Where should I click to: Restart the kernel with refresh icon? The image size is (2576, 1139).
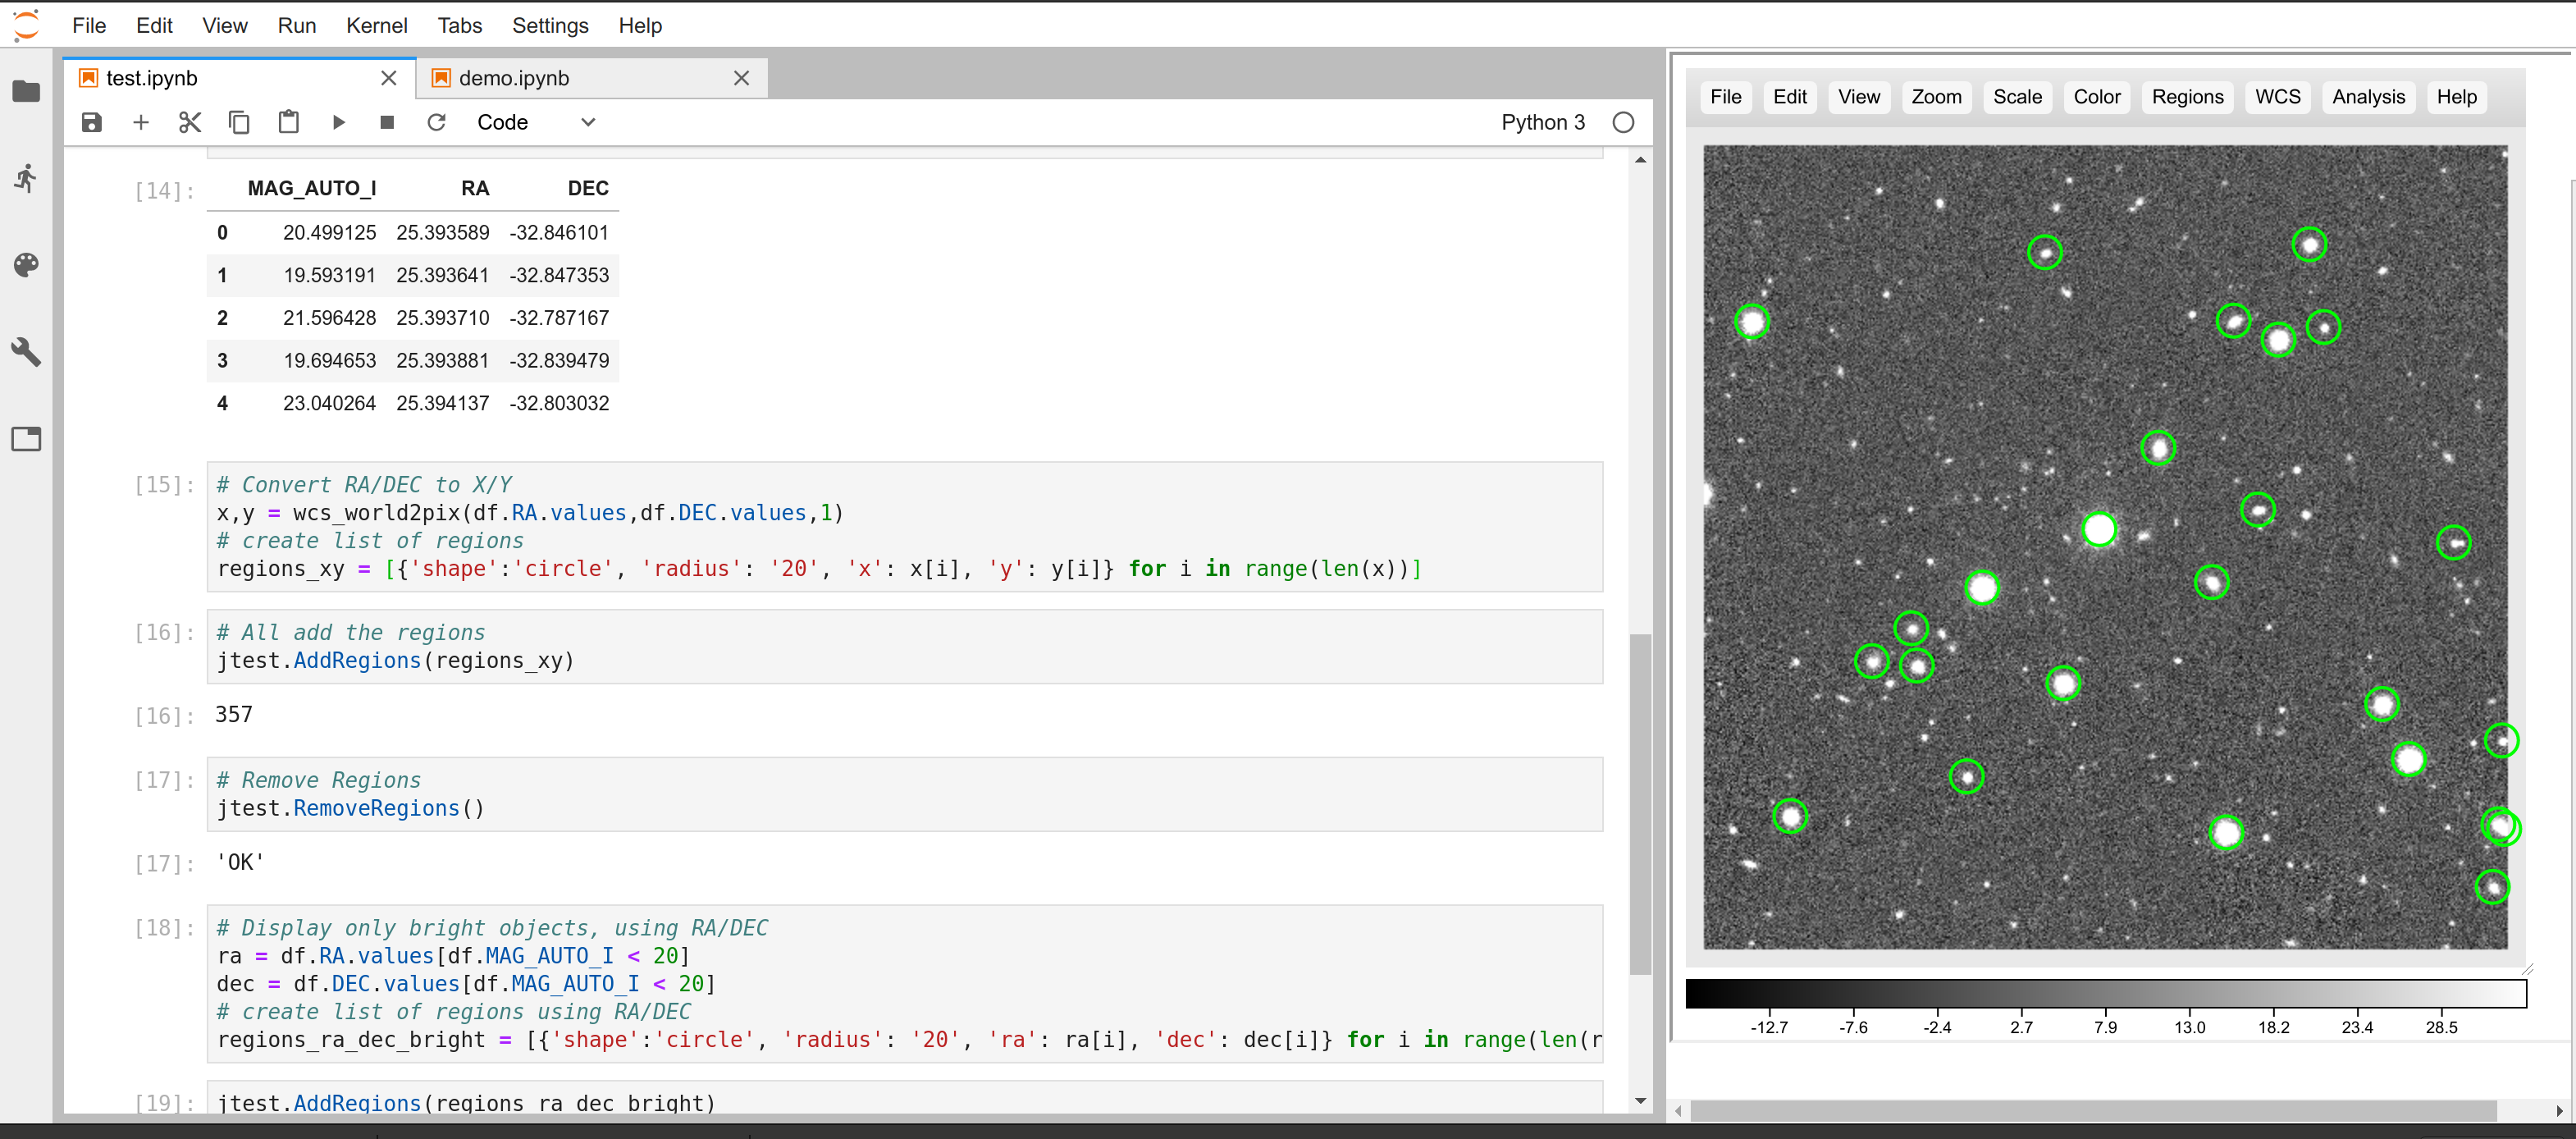click(436, 122)
